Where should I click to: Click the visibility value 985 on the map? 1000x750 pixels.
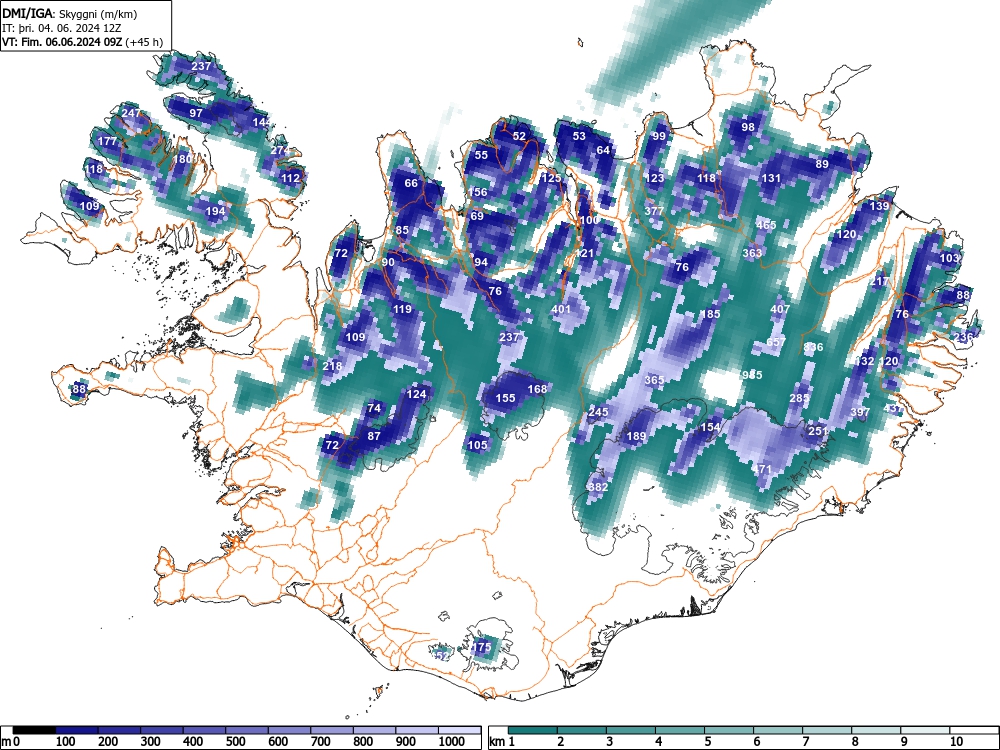coord(752,375)
